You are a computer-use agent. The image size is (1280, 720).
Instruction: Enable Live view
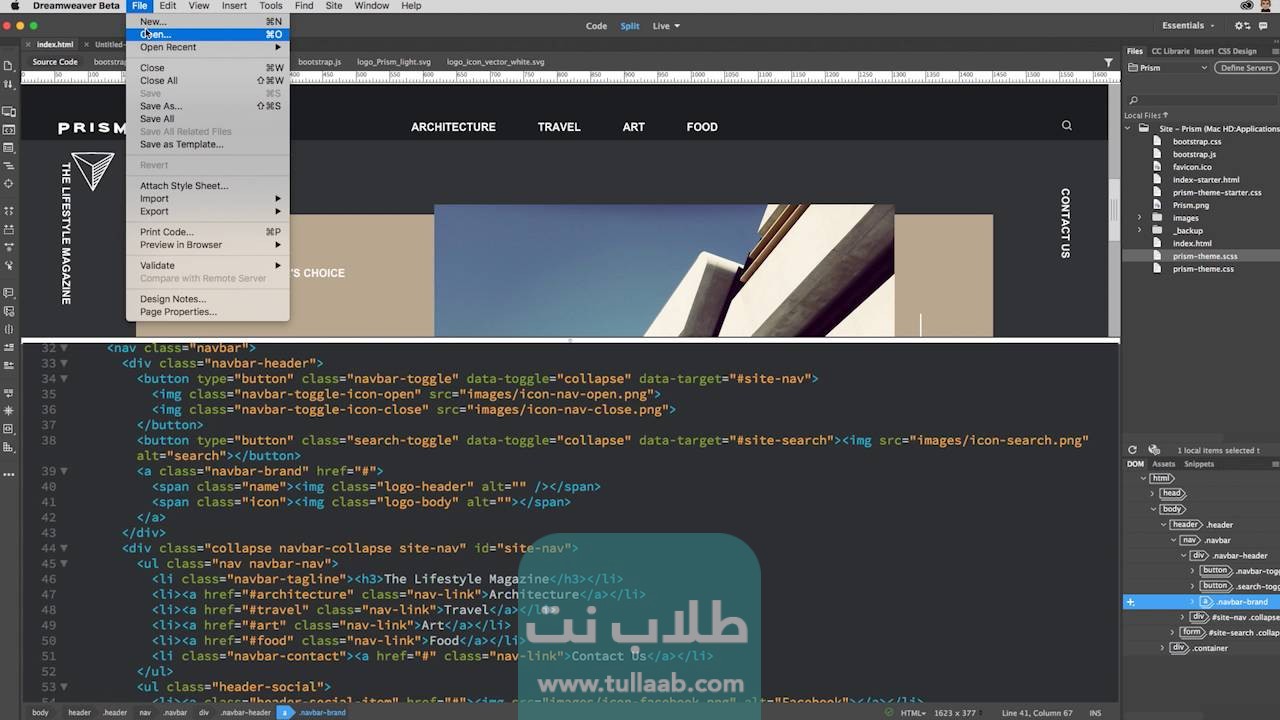coord(658,26)
